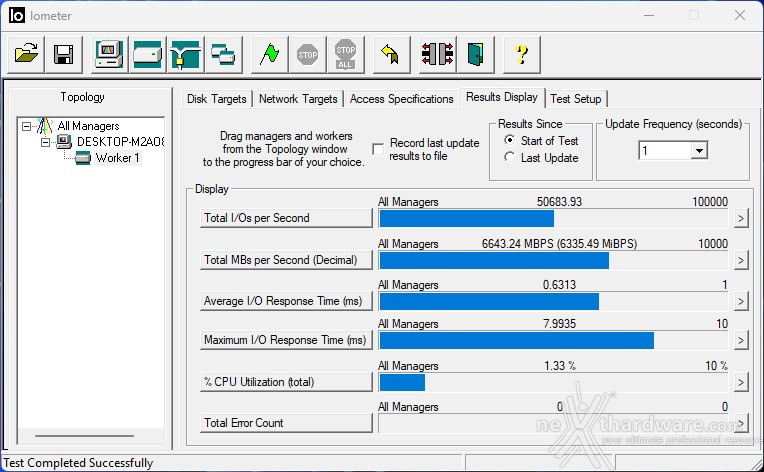Click the Iometer title bar logo
764x472 pixels.
(x=16, y=16)
